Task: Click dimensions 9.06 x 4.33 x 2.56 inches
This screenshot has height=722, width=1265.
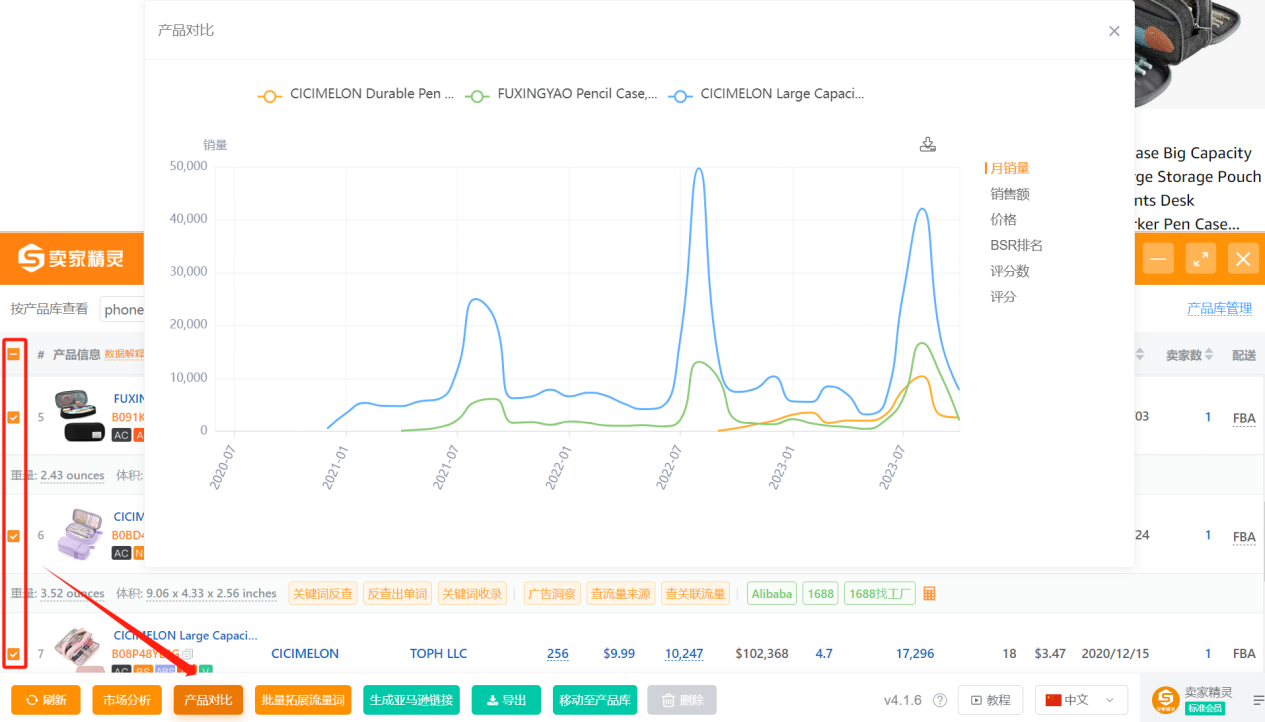Action: coord(211,594)
